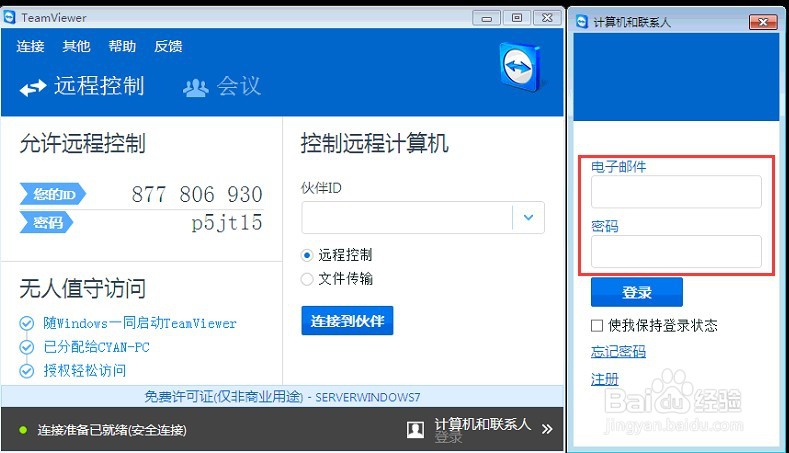
Task: Click the checkmark icon beside 已分配给CYAN-PC
Action: (x=26, y=347)
